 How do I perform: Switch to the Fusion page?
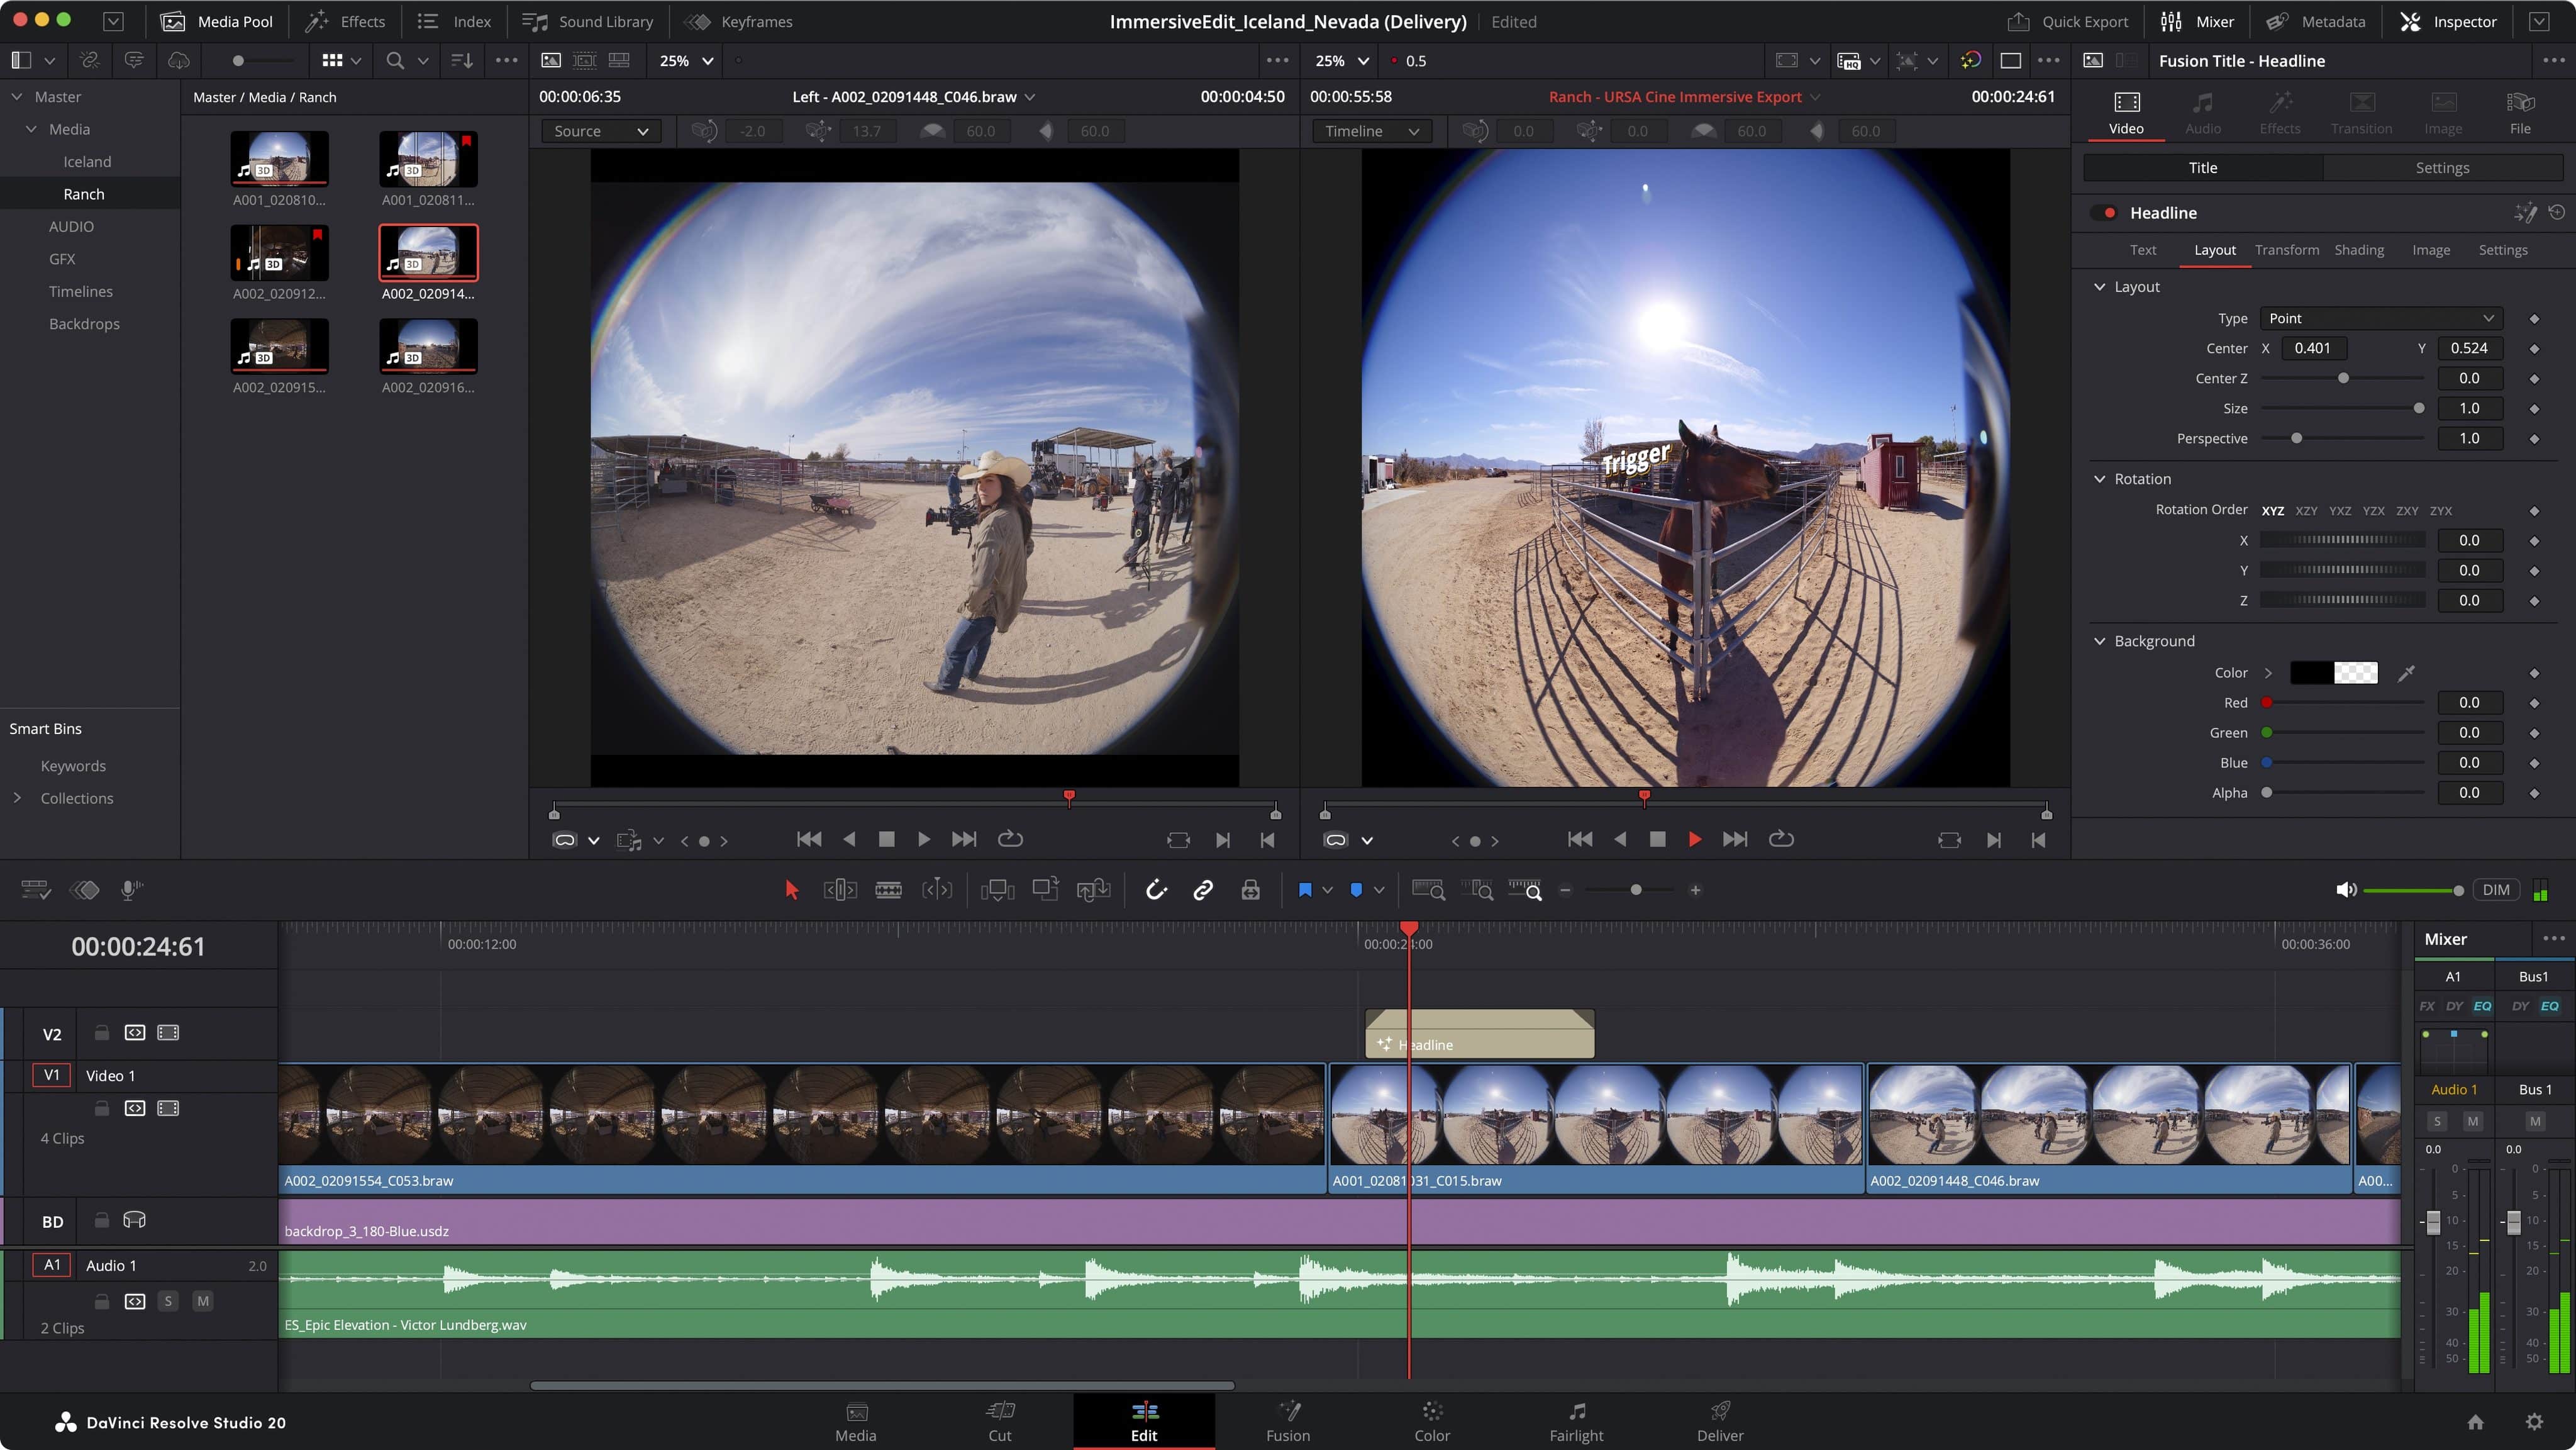[1288, 1420]
